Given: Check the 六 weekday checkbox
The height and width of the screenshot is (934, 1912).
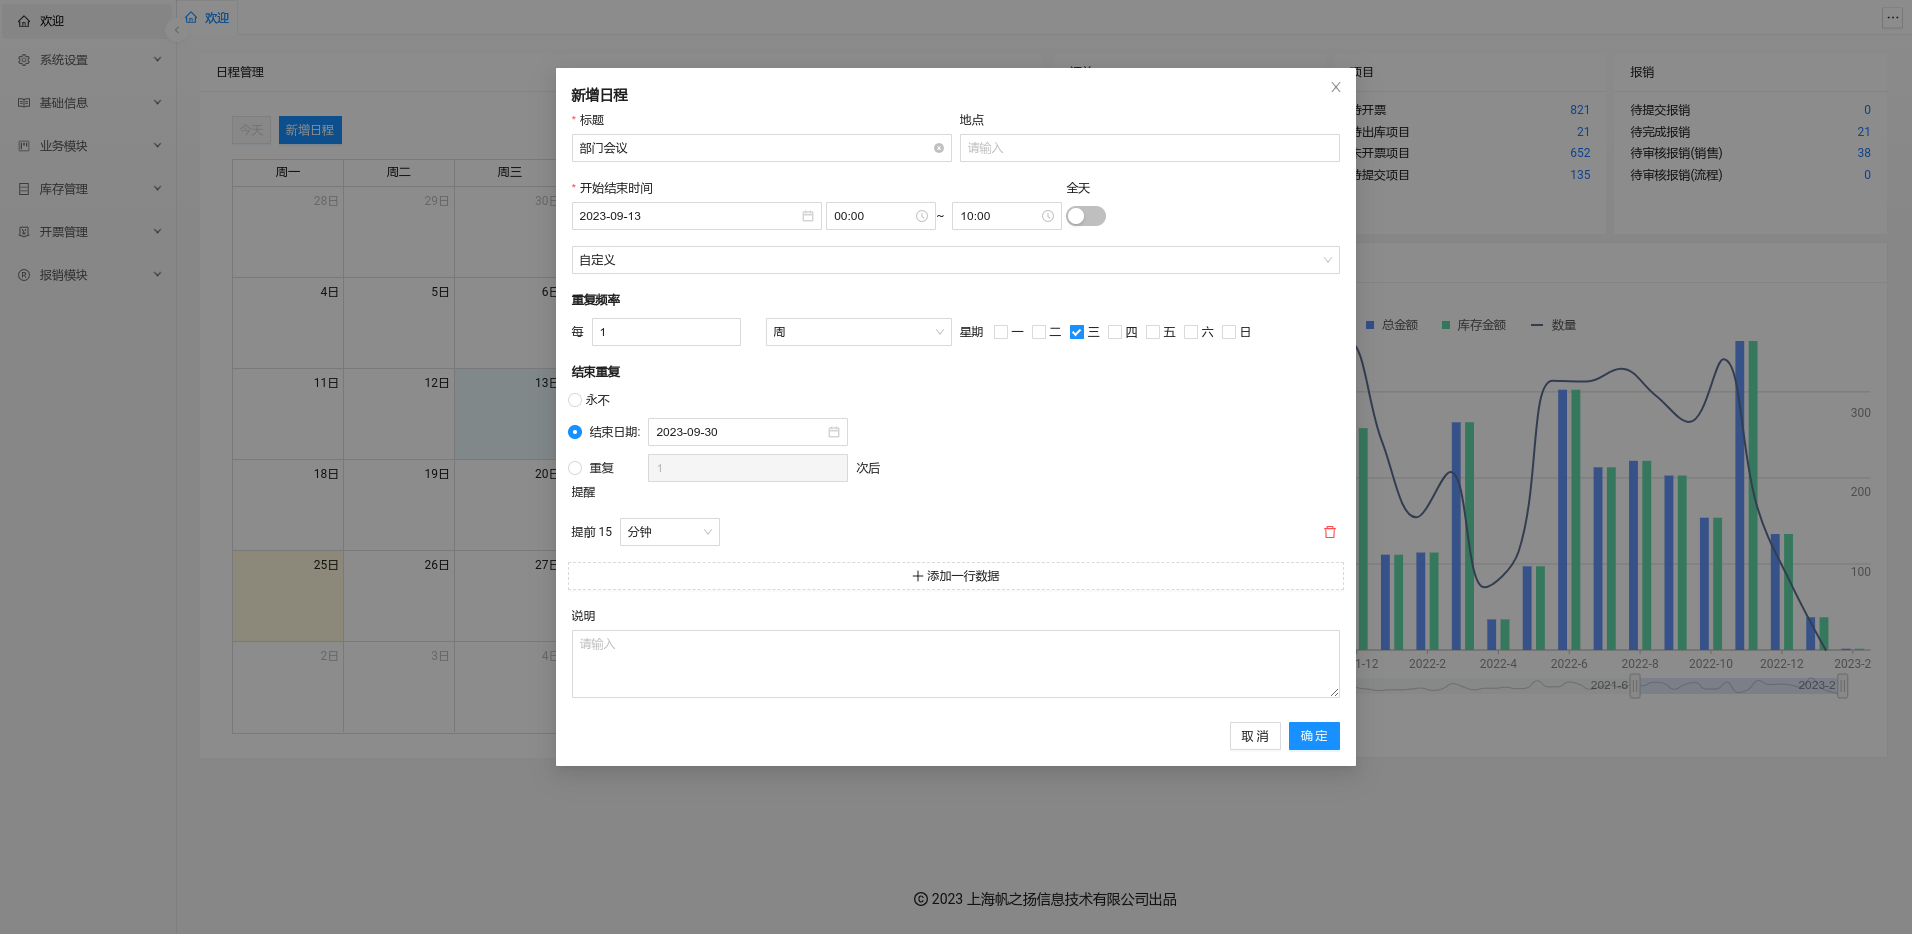Looking at the screenshot, I should [1191, 332].
